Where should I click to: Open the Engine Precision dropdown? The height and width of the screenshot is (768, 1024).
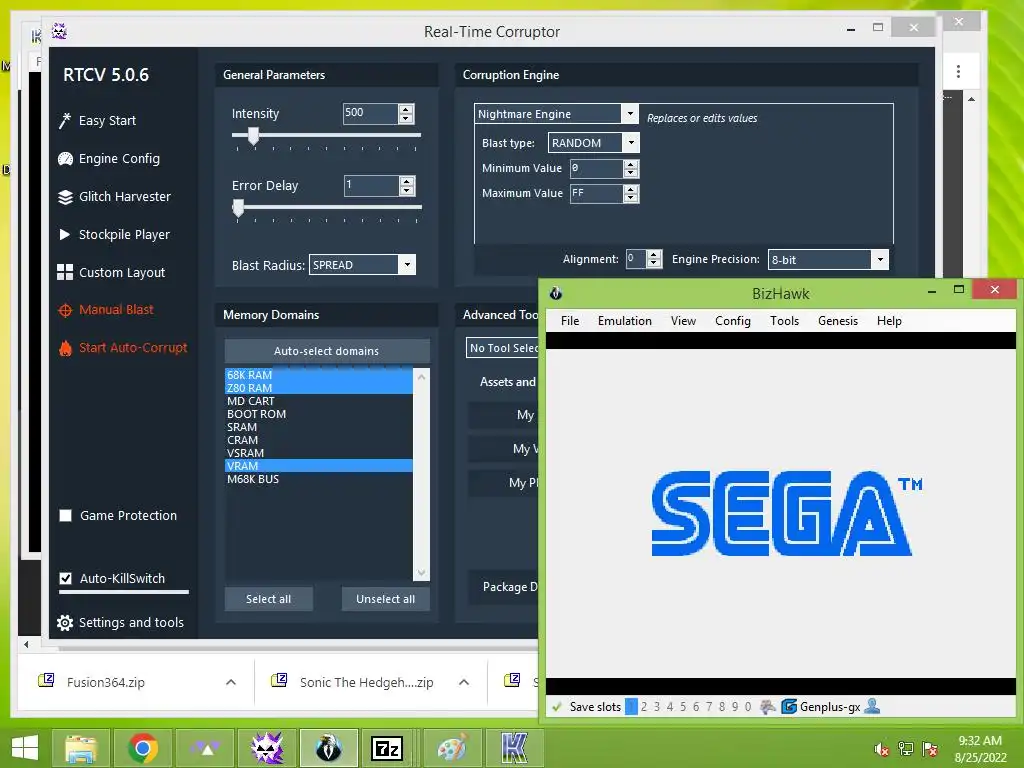click(x=880, y=259)
